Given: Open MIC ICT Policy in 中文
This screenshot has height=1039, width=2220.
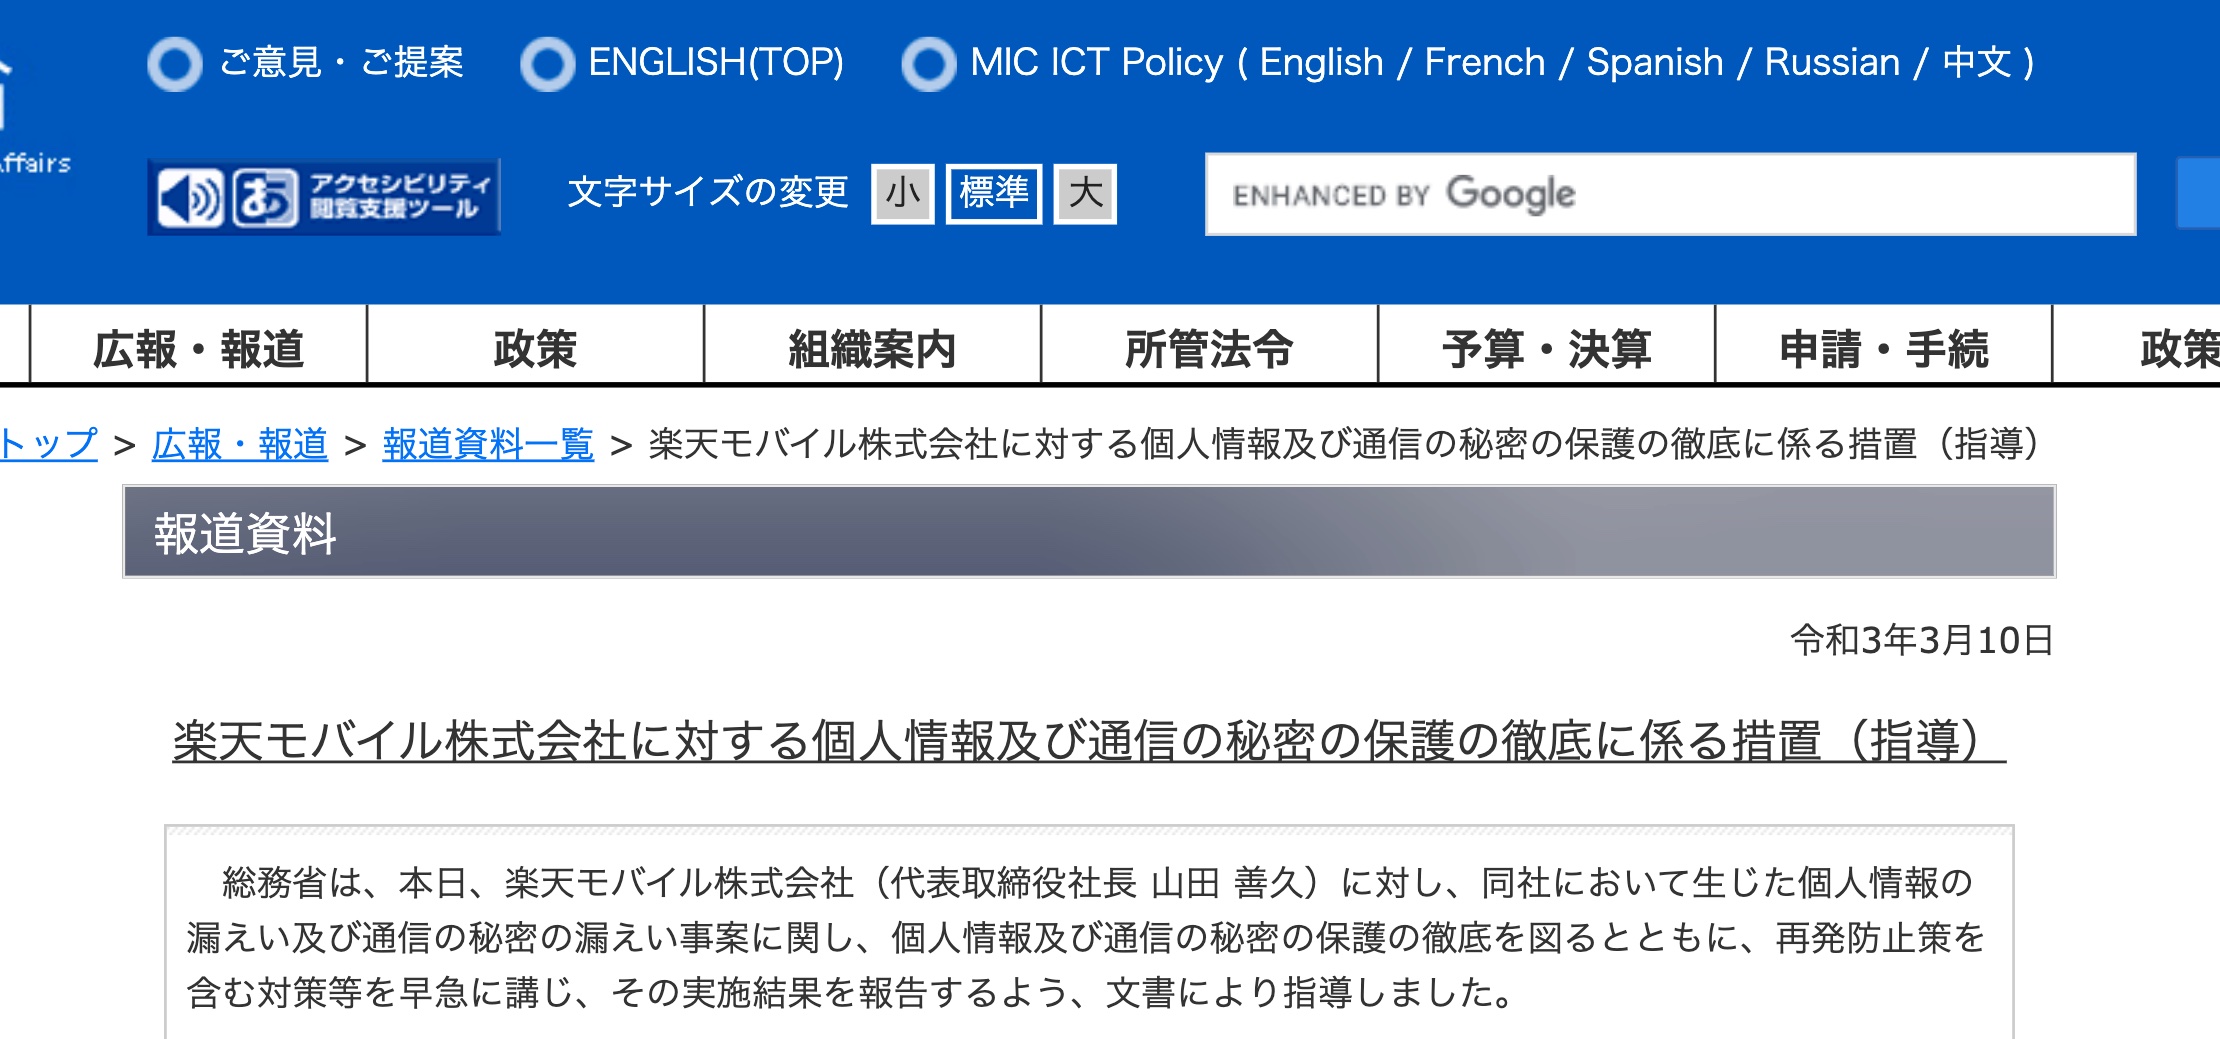Looking at the screenshot, I should 1977,63.
